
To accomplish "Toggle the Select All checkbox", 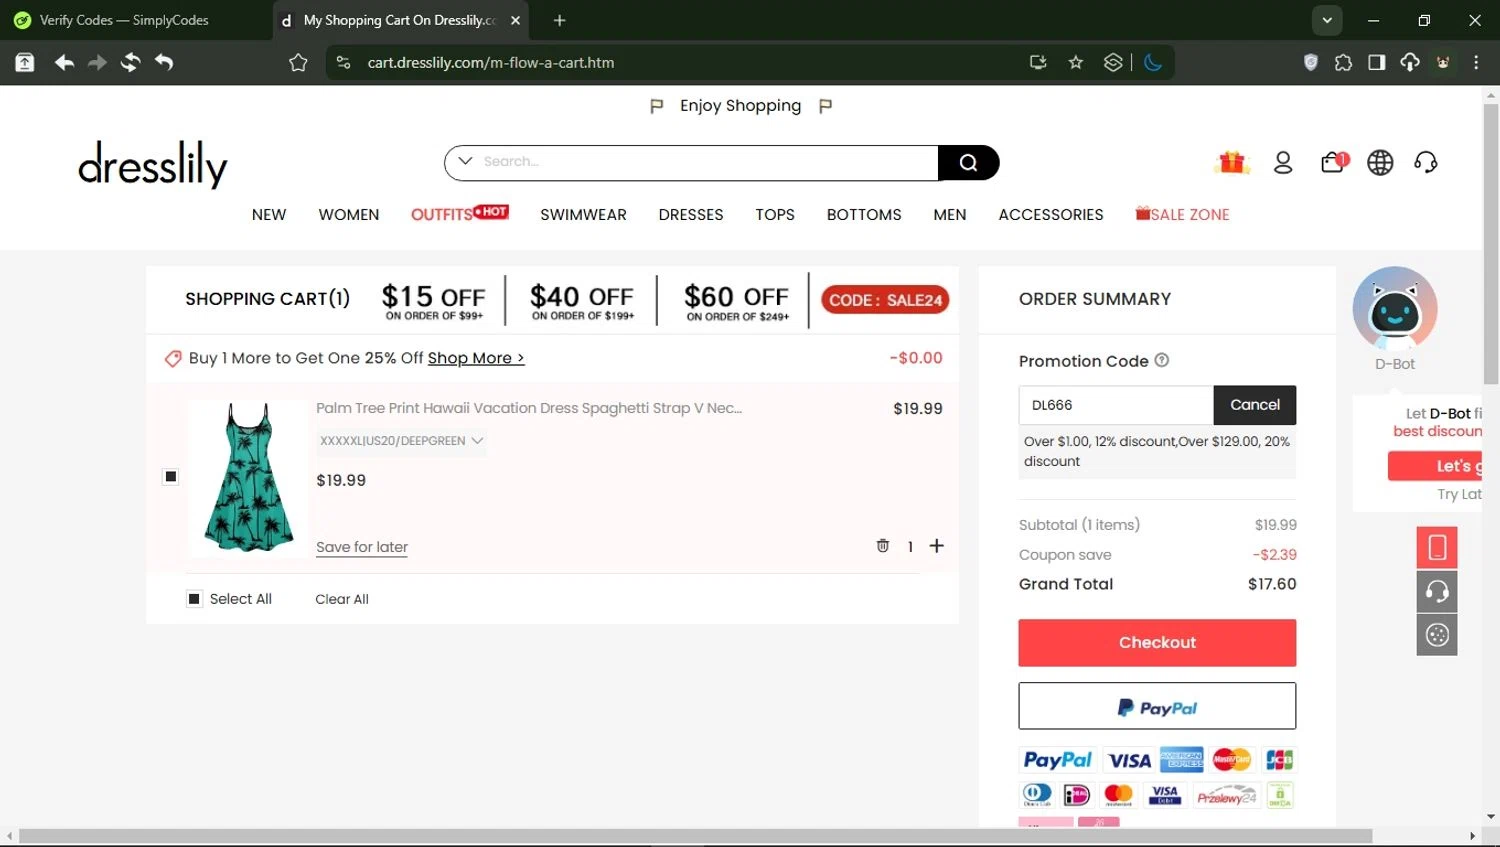I will tap(194, 599).
